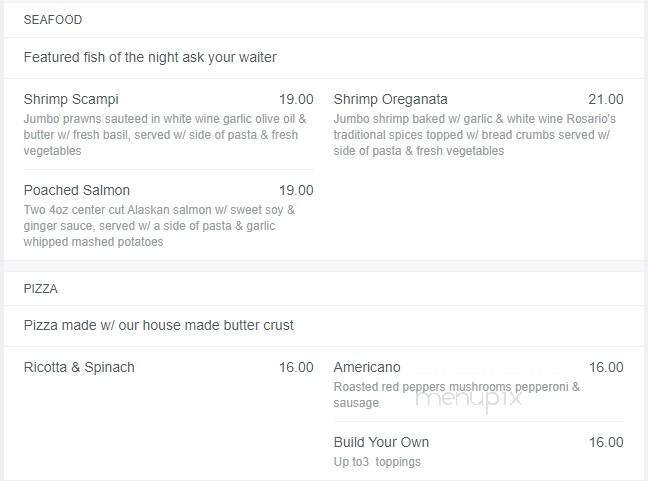The width and height of the screenshot is (648, 481).
Task: Open the Shrimp Scampi menu item
Action: [x=71, y=99]
